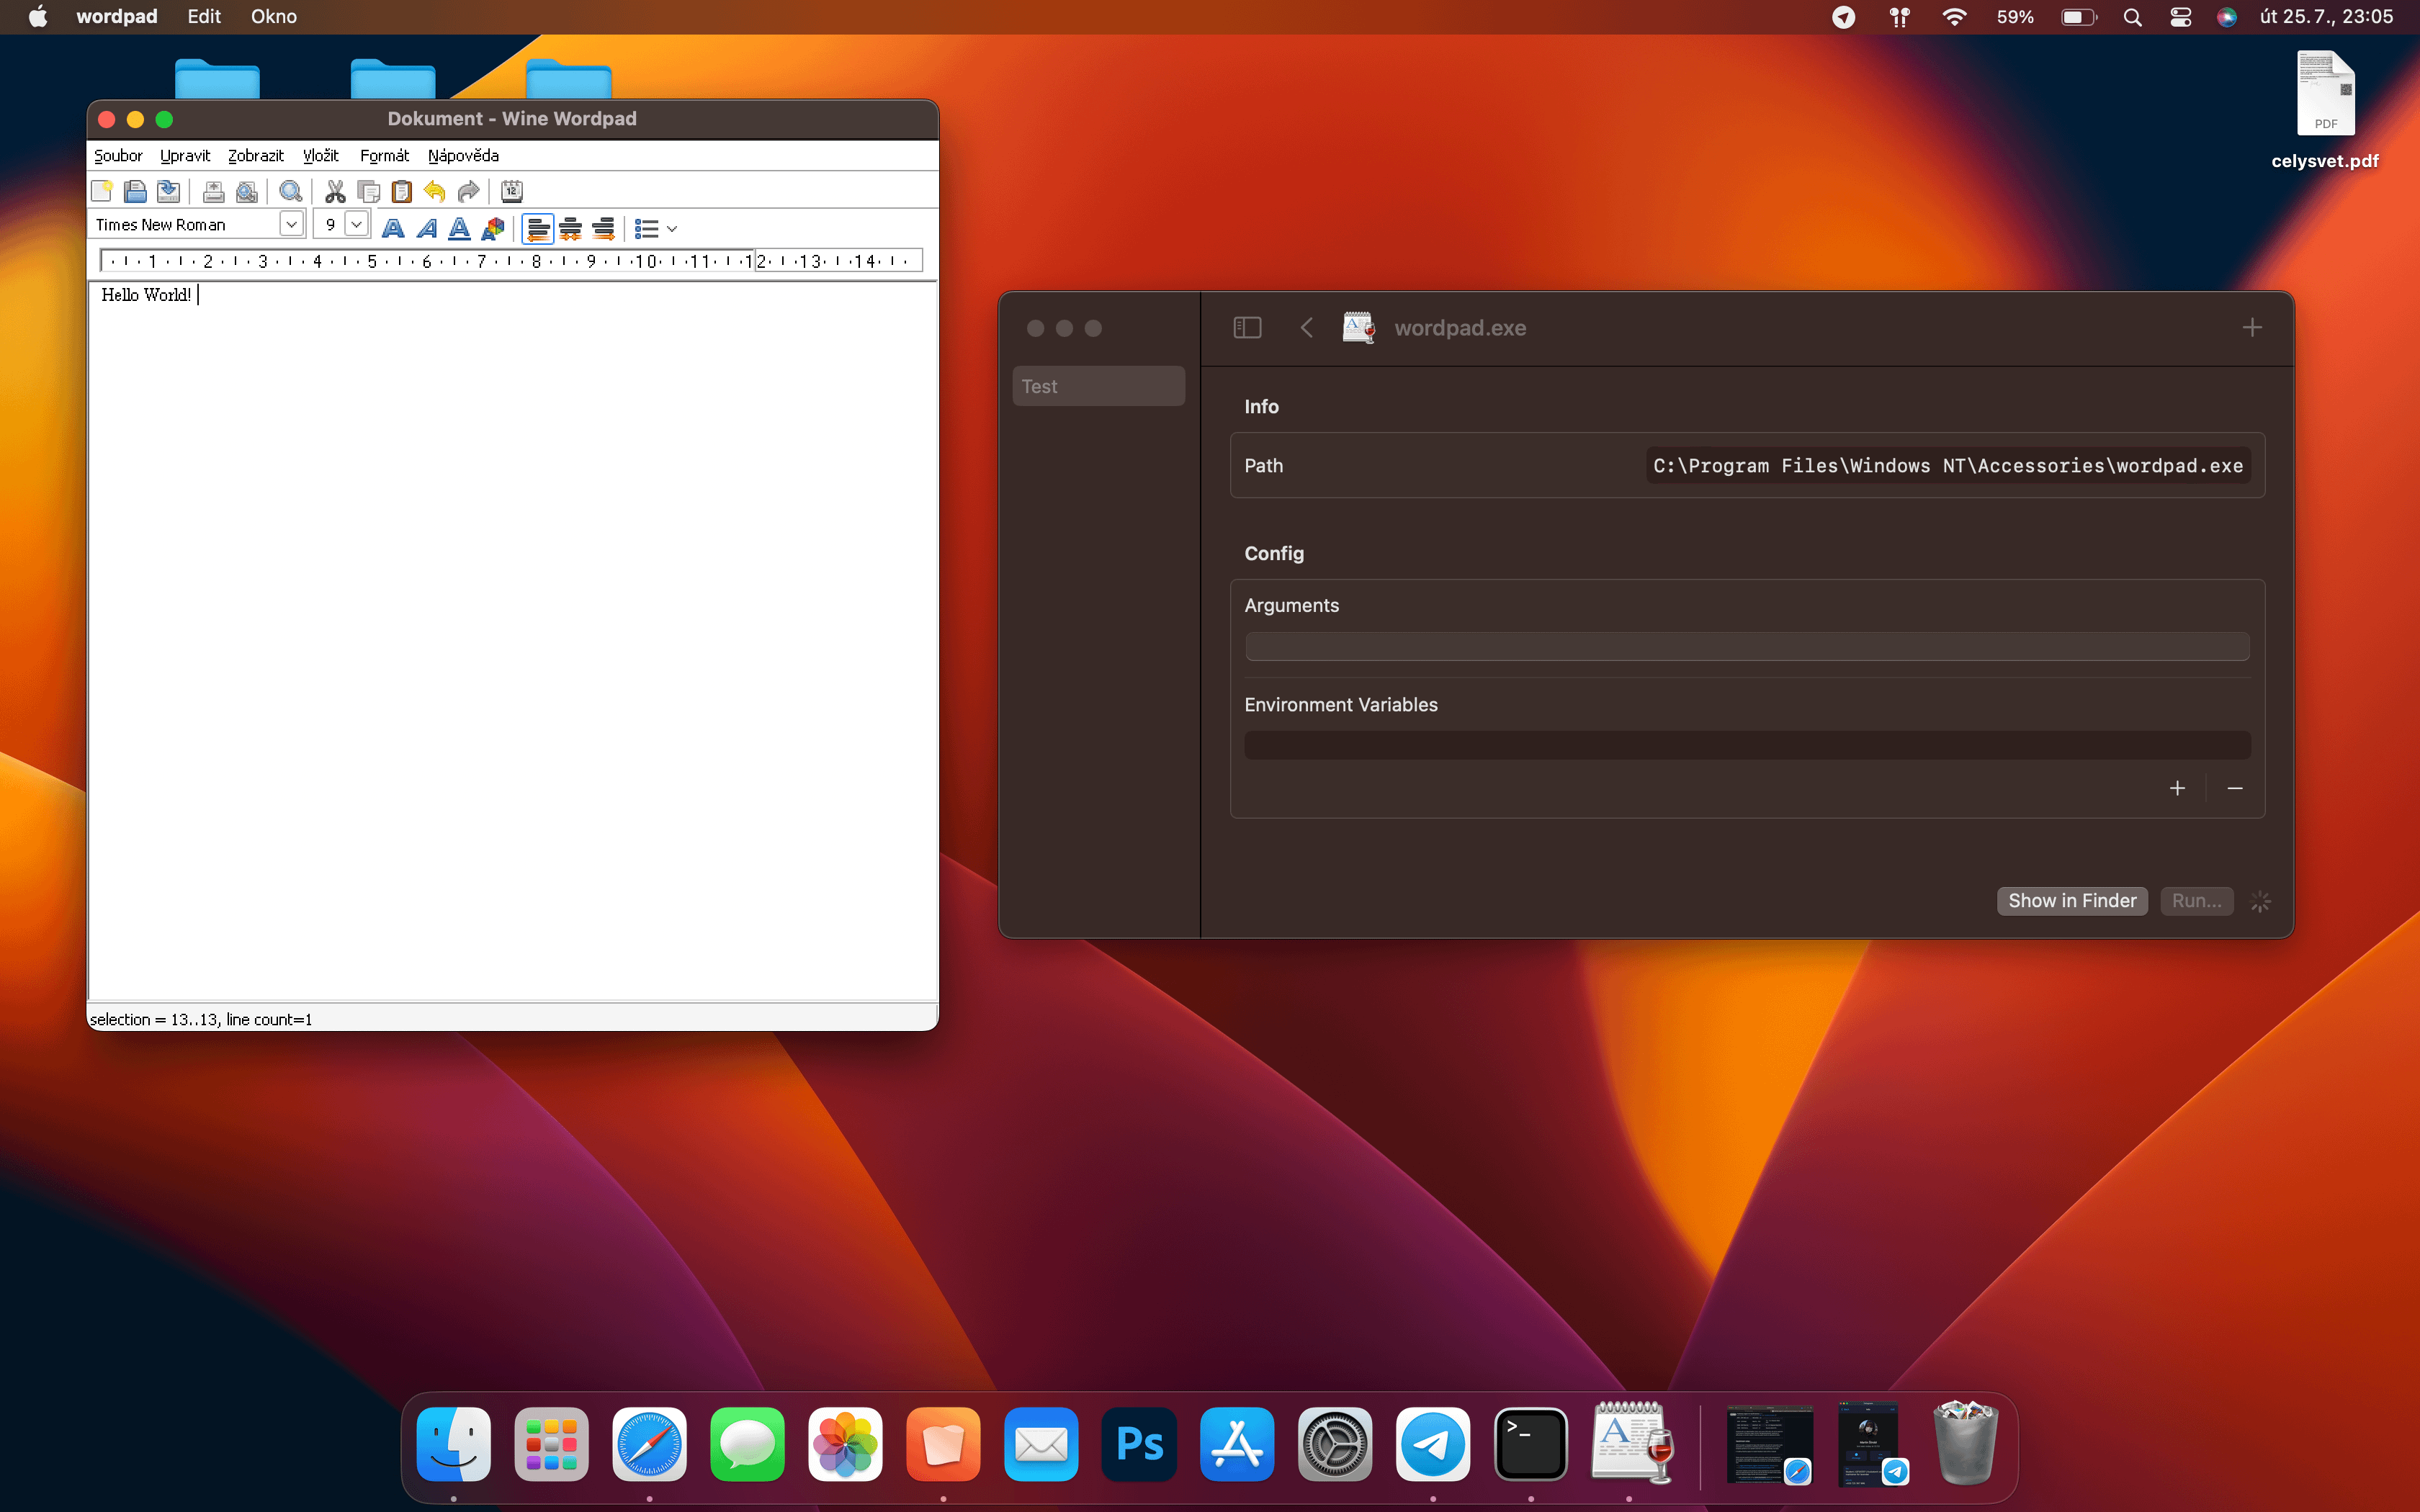Screen dimensions: 2420x1512
Task: Click the plus button in window title bar
Action: [2252, 327]
